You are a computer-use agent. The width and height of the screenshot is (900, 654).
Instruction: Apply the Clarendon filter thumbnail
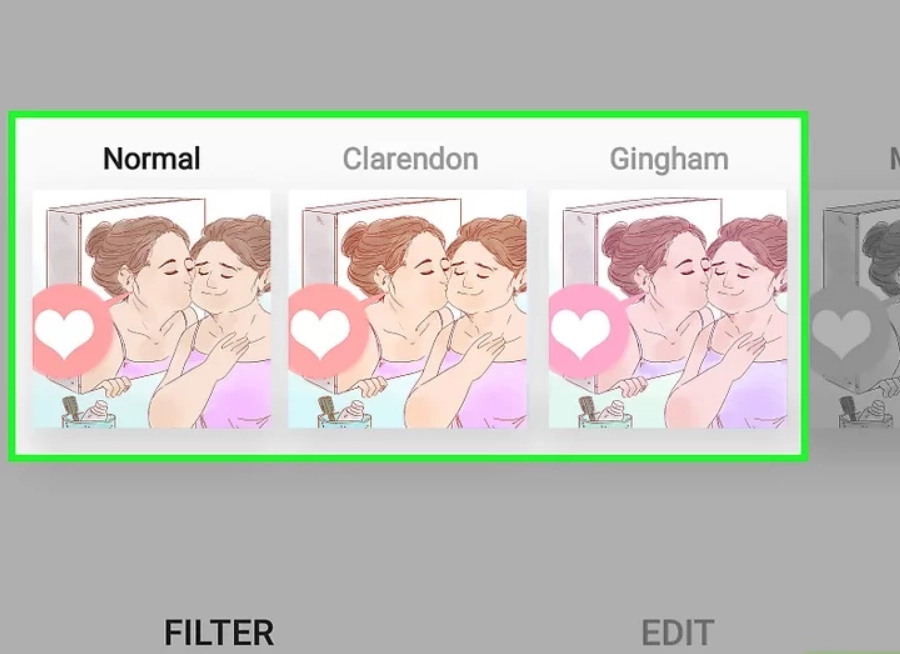[x=407, y=309]
